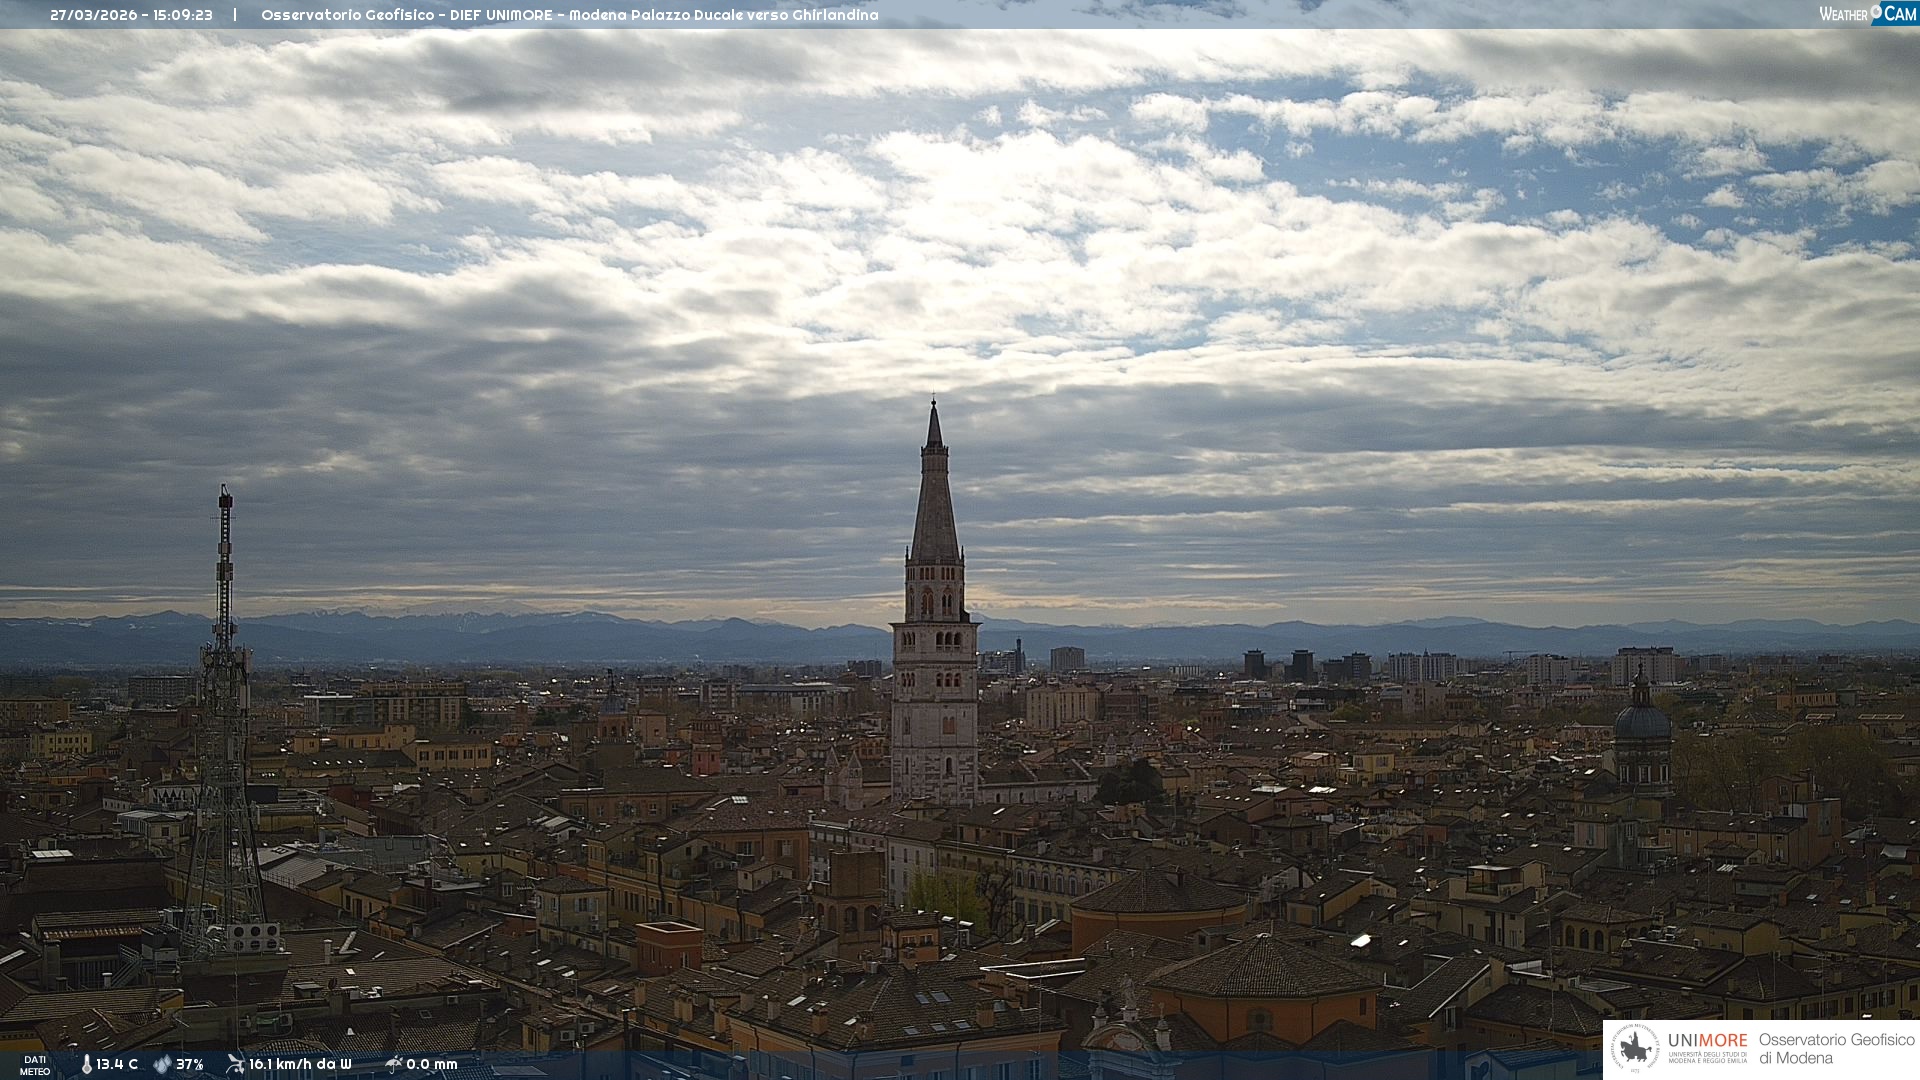Click the 16.1 km/h da W wind reading
Screen dimensions: 1920x1080
pyautogui.click(x=300, y=1064)
